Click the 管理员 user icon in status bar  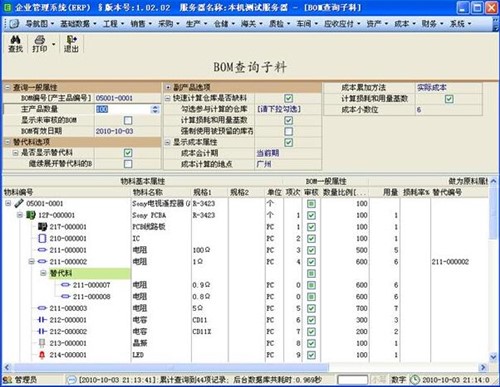coord(8,380)
